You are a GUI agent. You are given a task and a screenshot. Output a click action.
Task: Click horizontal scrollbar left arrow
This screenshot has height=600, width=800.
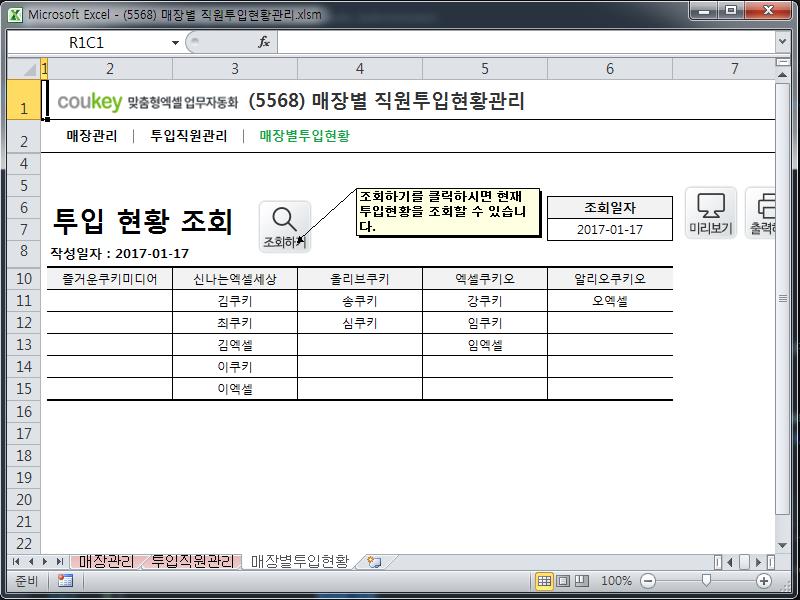[x=730, y=562]
